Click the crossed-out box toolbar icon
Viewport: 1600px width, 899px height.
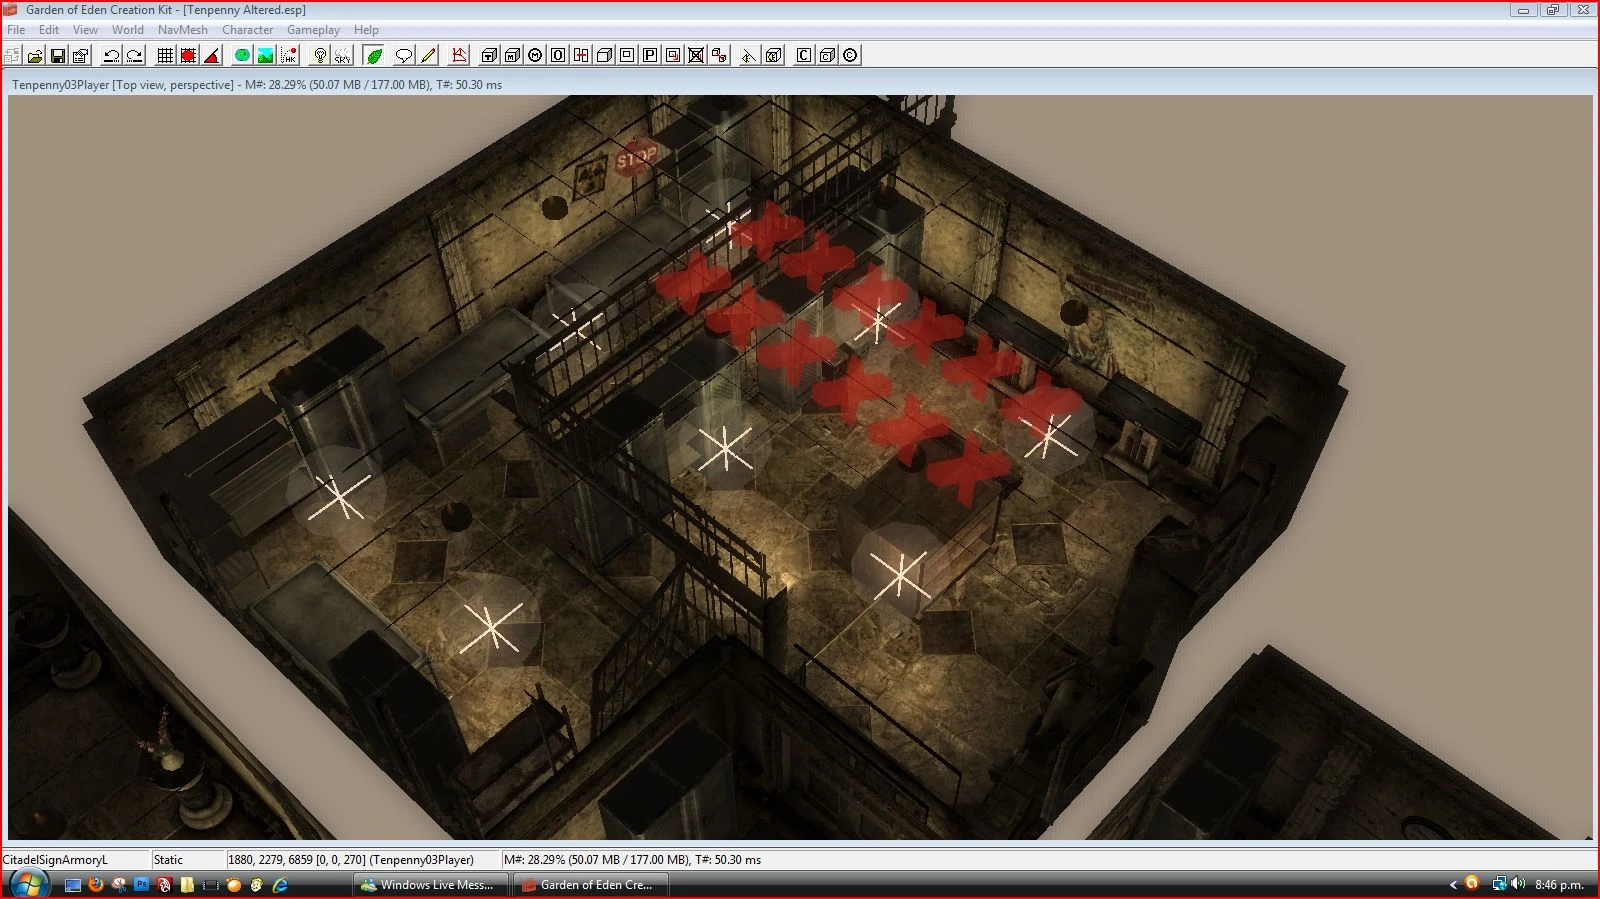[x=696, y=55]
